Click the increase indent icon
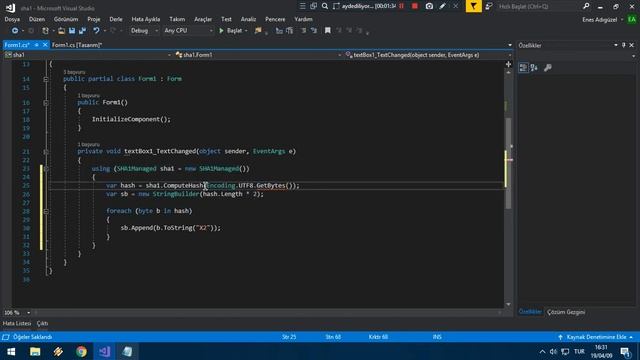 pyautogui.click(x=289, y=31)
